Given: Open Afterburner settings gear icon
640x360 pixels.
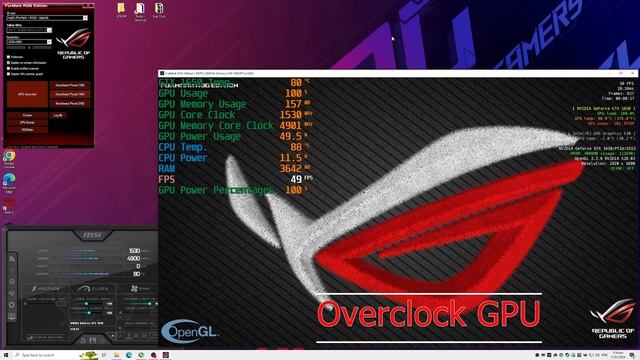Looking at the screenshot, I should coord(12,304).
